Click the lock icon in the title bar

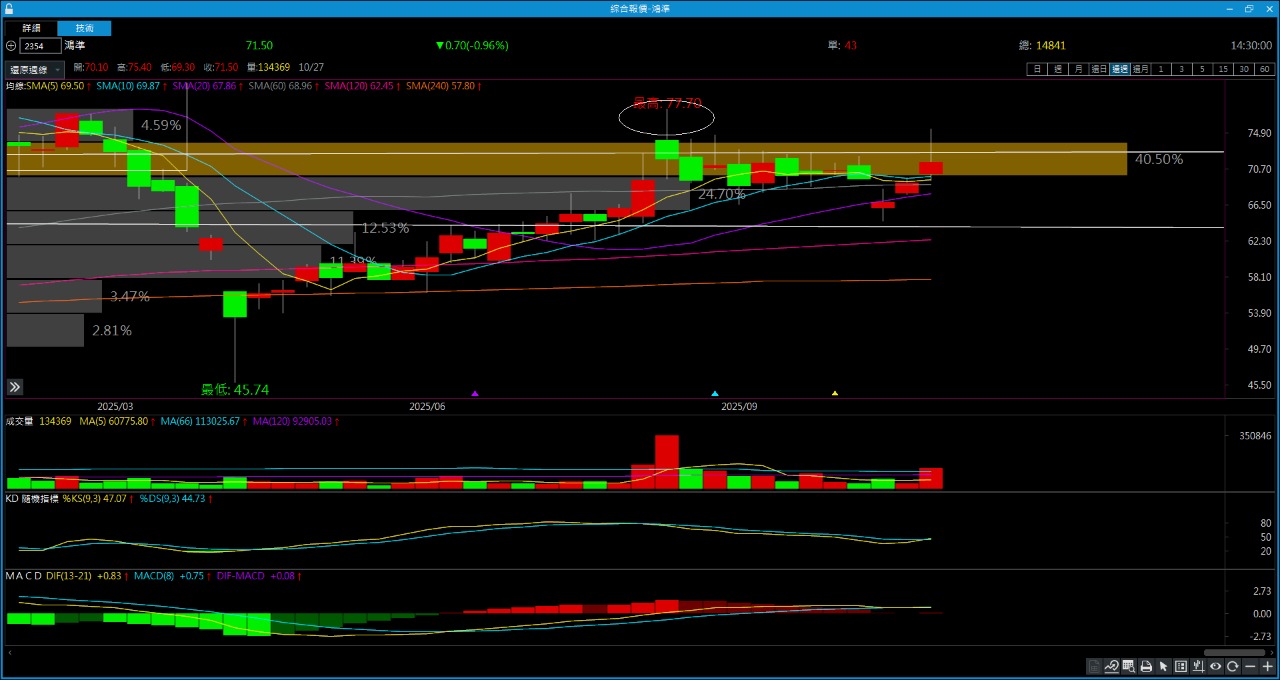[x=9, y=8]
